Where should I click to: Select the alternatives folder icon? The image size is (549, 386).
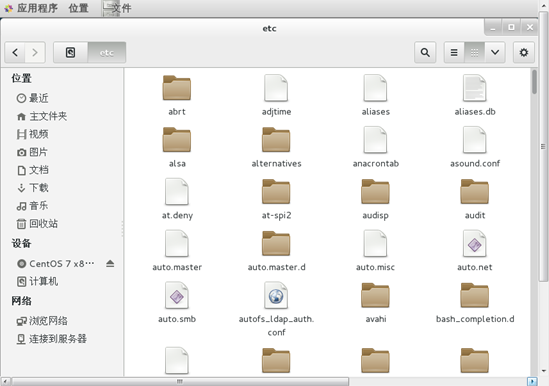(x=276, y=140)
